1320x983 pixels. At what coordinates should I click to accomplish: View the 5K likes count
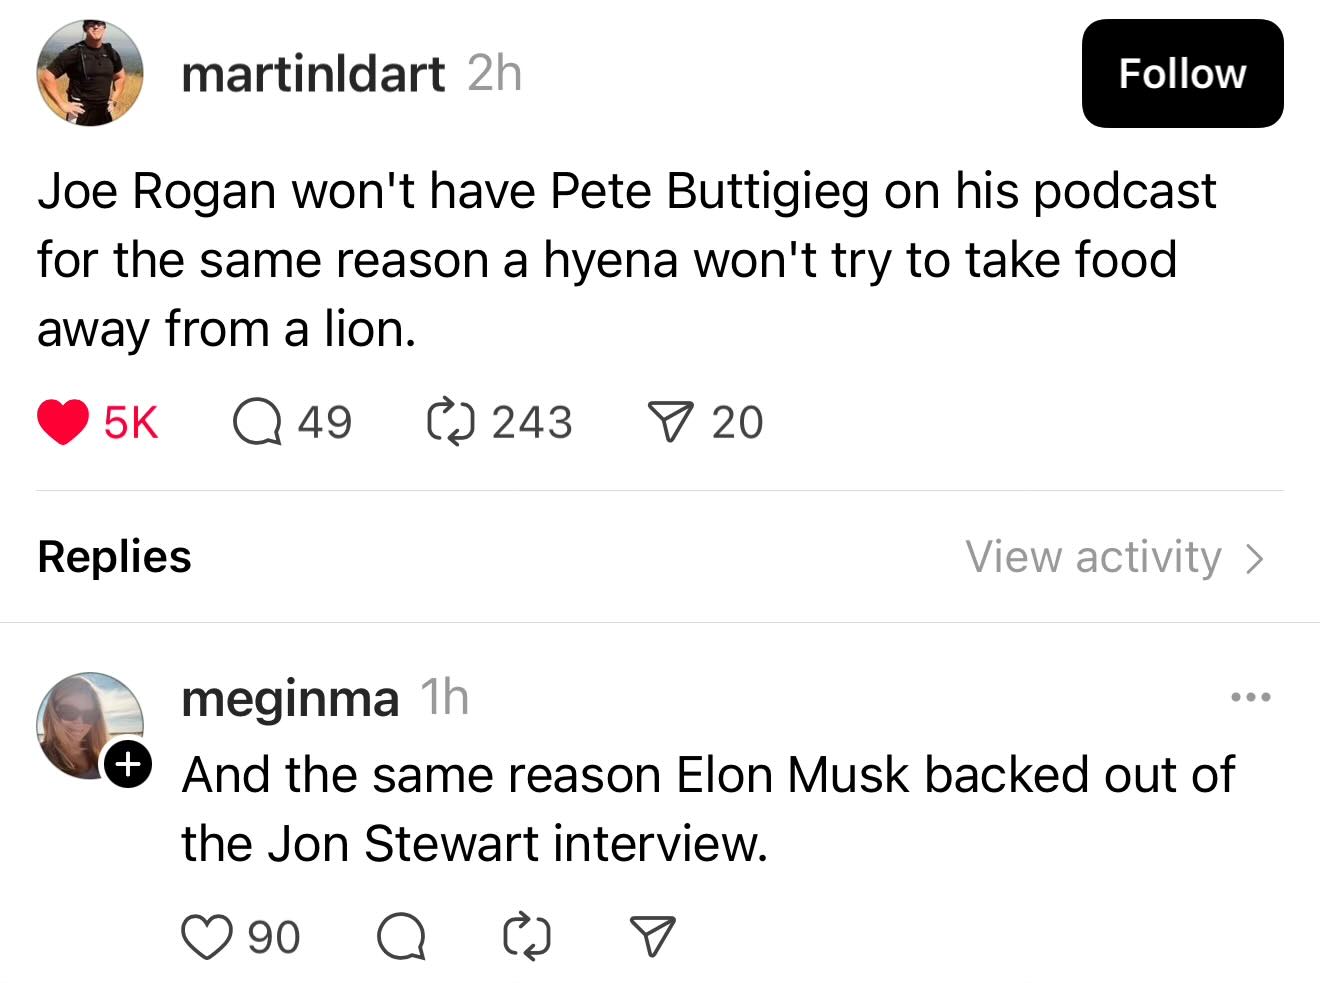click(x=130, y=422)
